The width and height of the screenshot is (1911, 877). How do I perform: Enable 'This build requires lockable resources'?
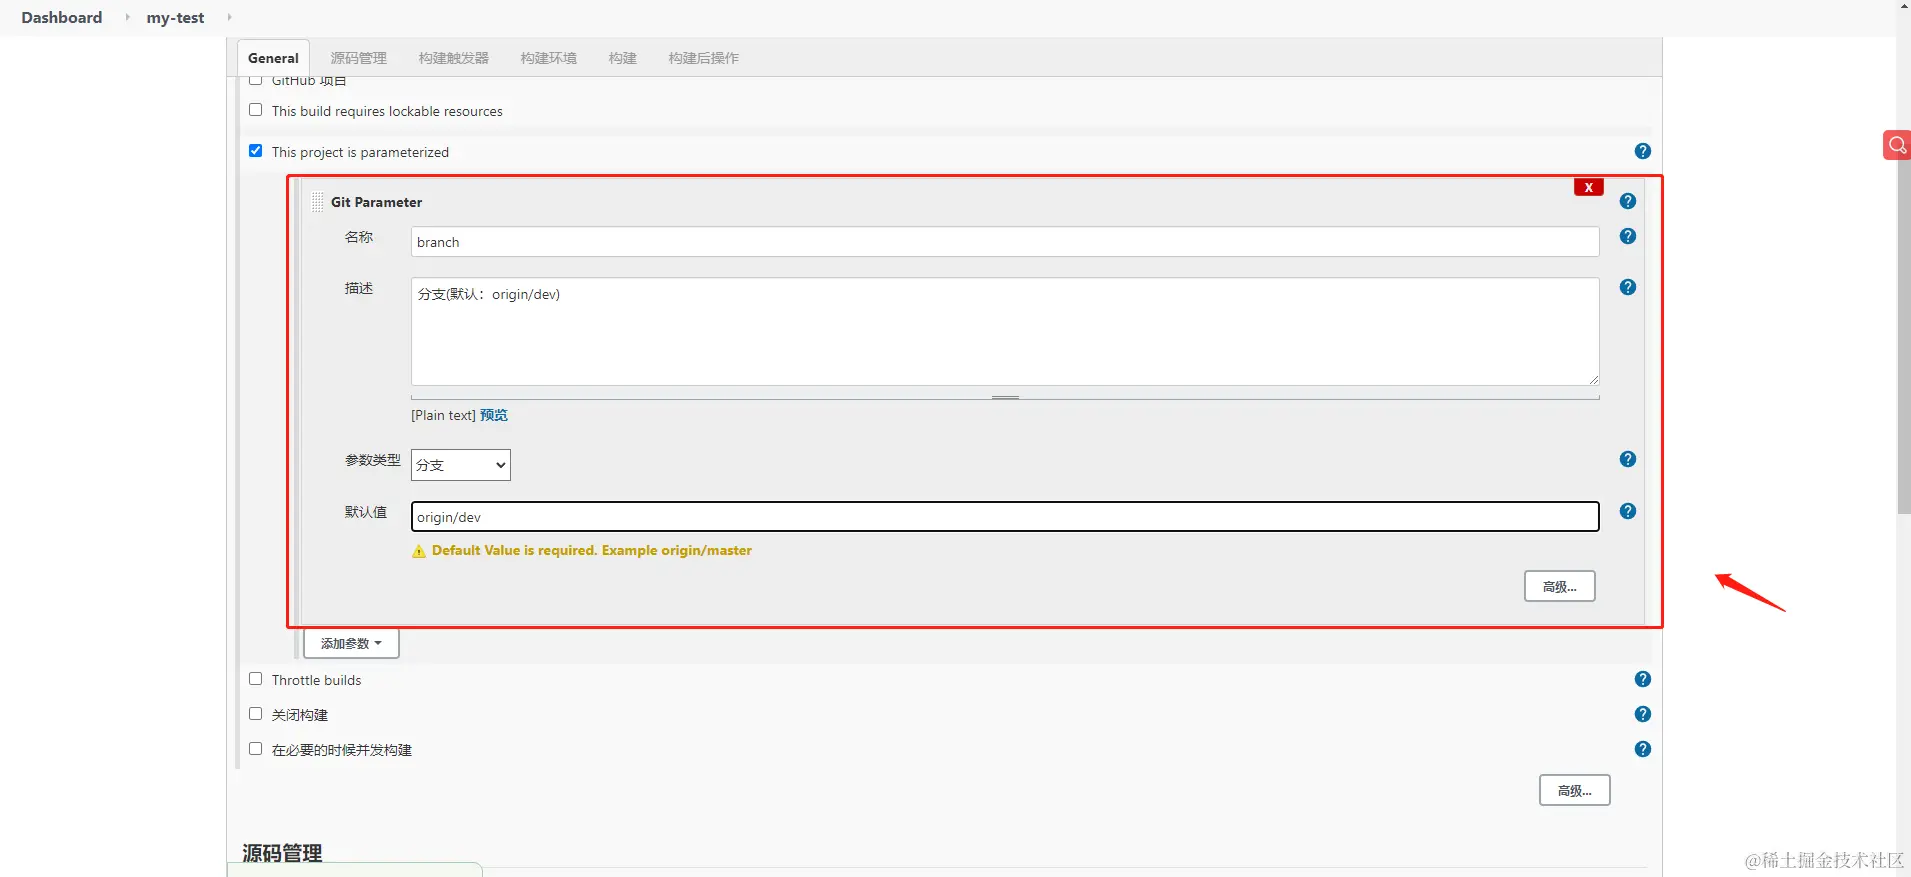point(256,110)
